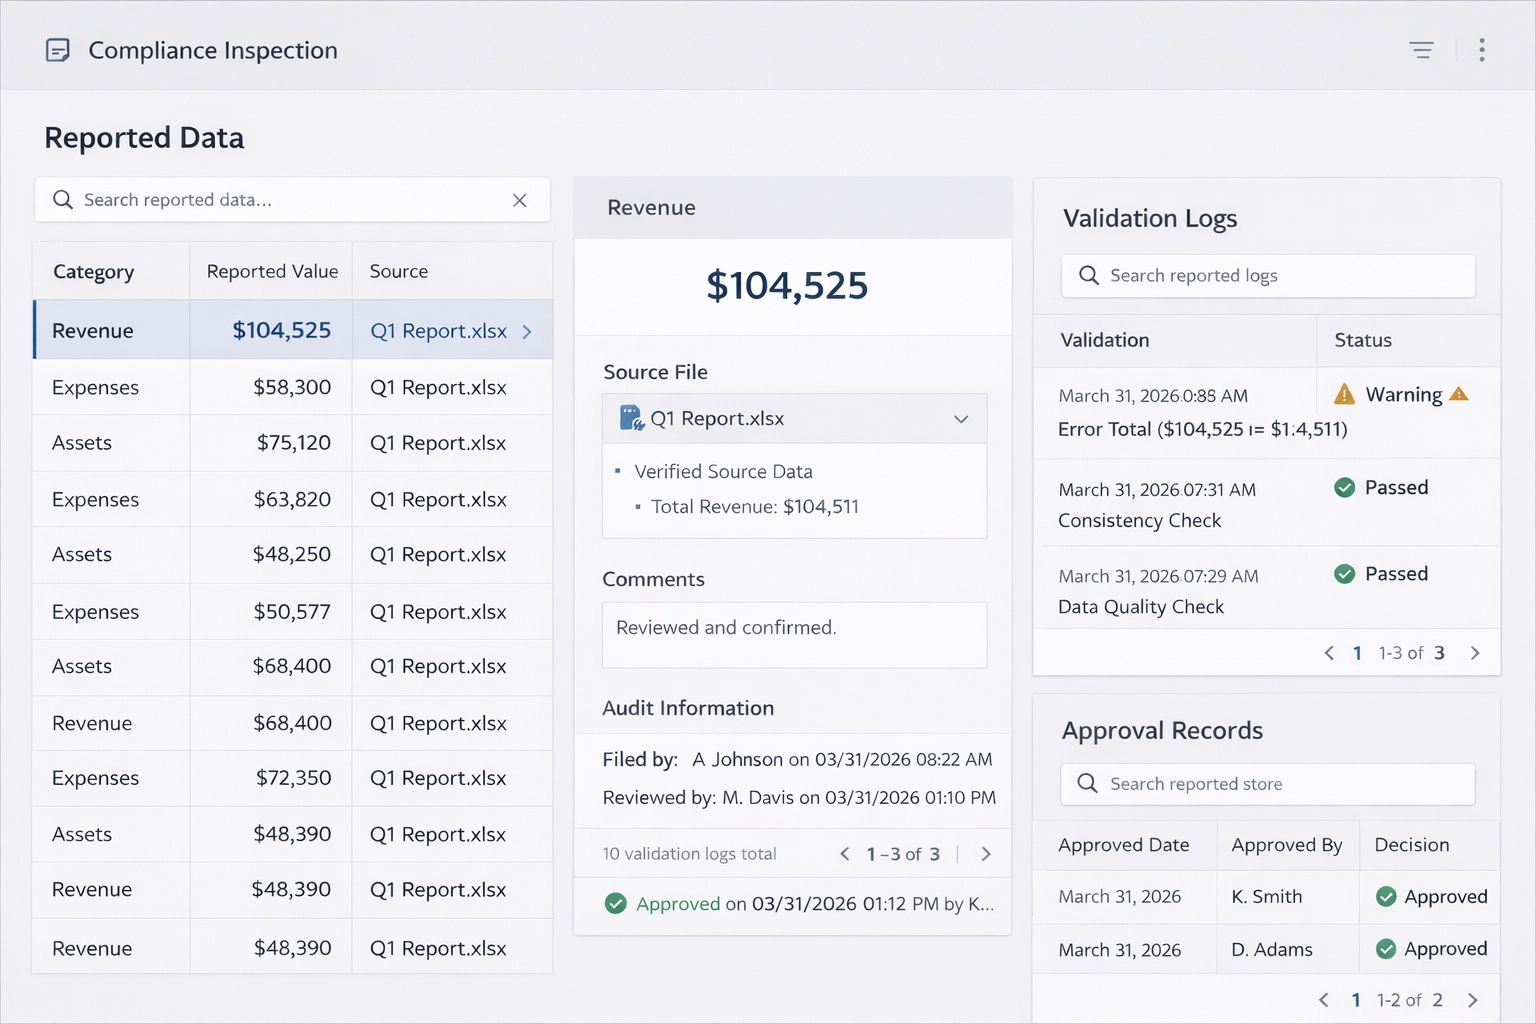Sort by the Category column header
The height and width of the screenshot is (1024, 1536).
(x=93, y=272)
